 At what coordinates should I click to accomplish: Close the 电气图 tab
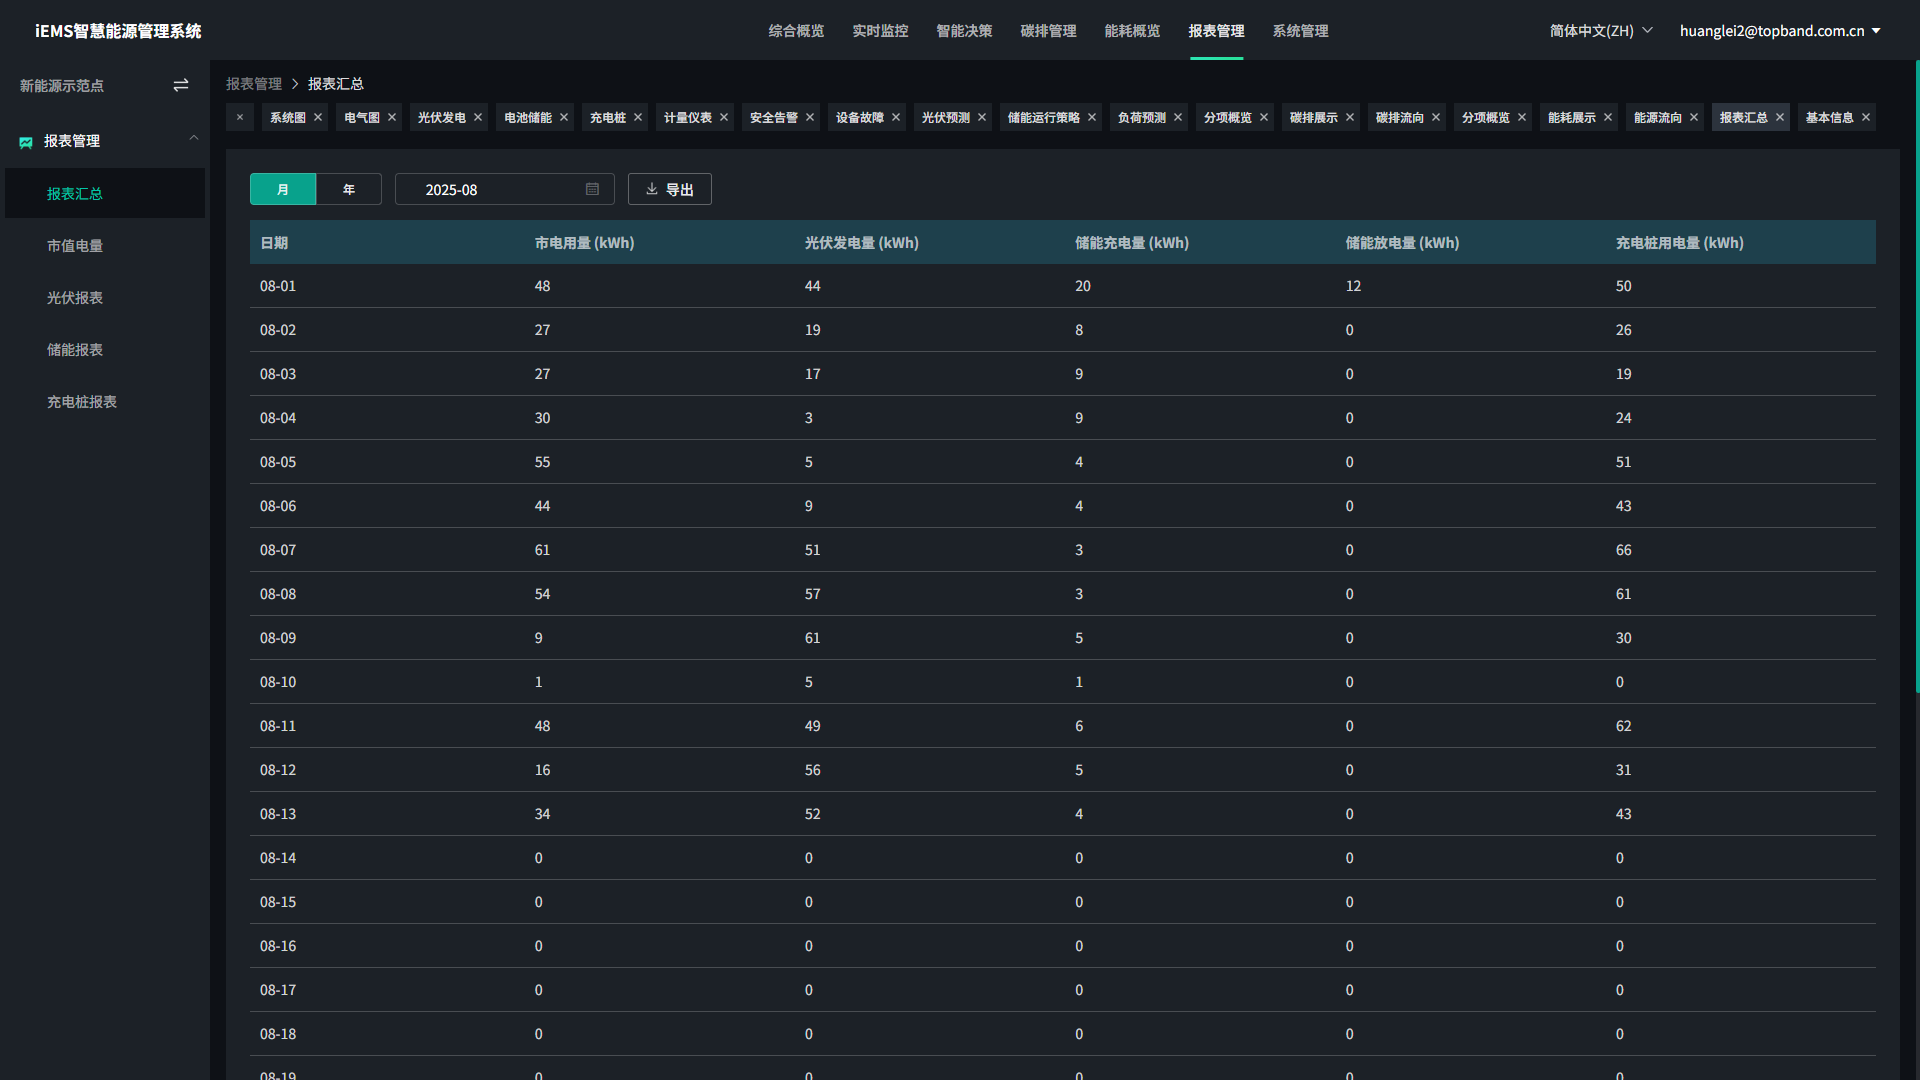pyautogui.click(x=392, y=118)
